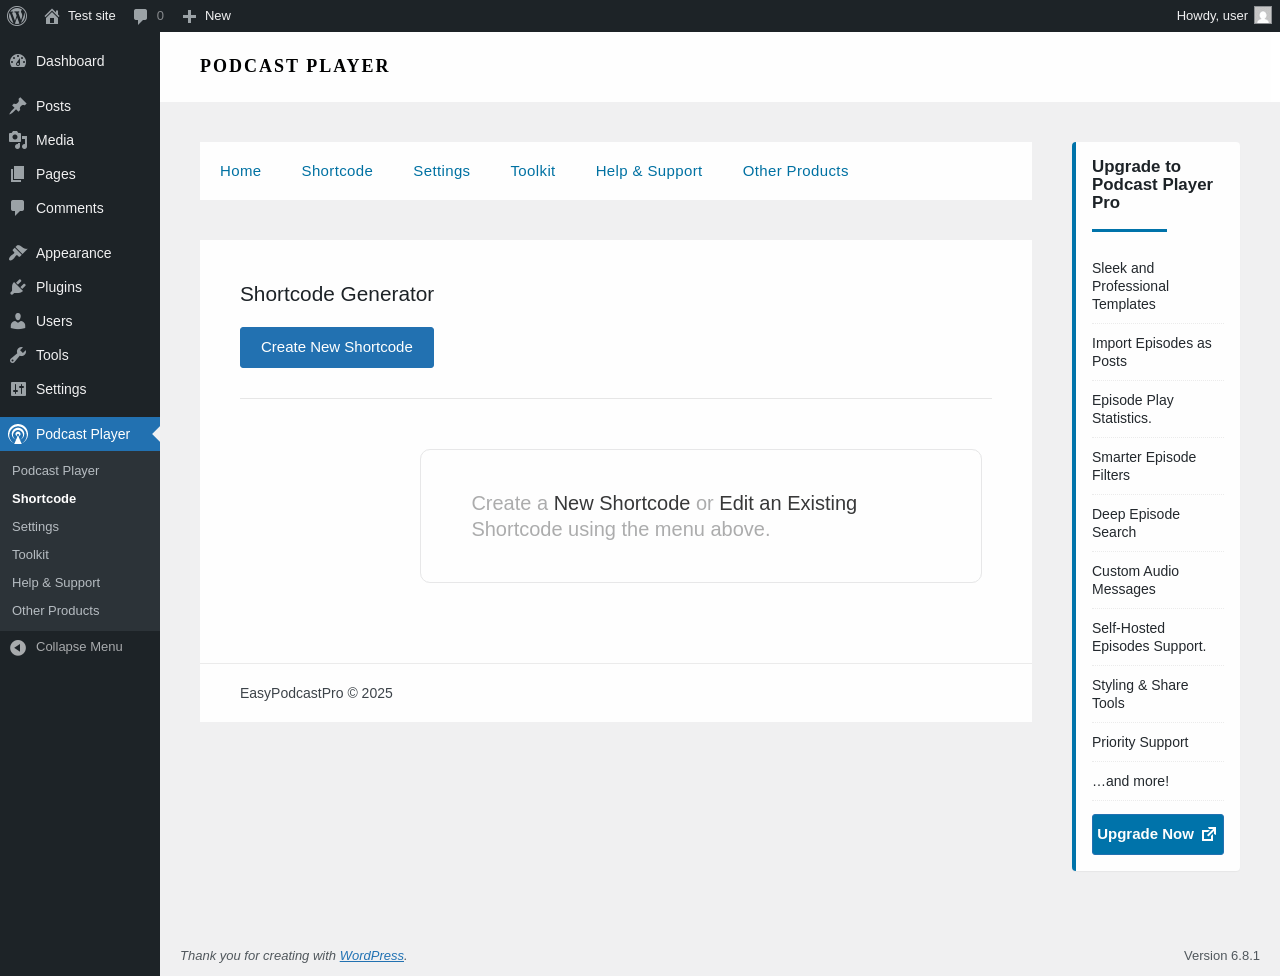Click the 'Custom Audio Messages' feature text
The image size is (1280, 976).
(x=1136, y=580)
